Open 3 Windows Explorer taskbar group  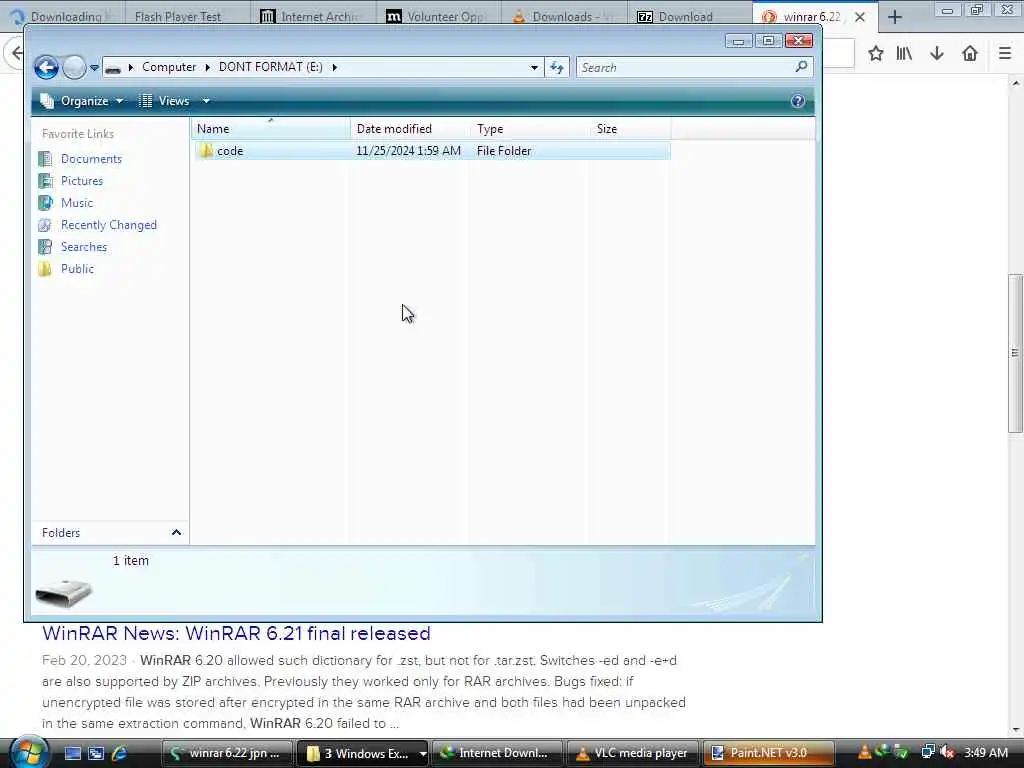pos(357,754)
